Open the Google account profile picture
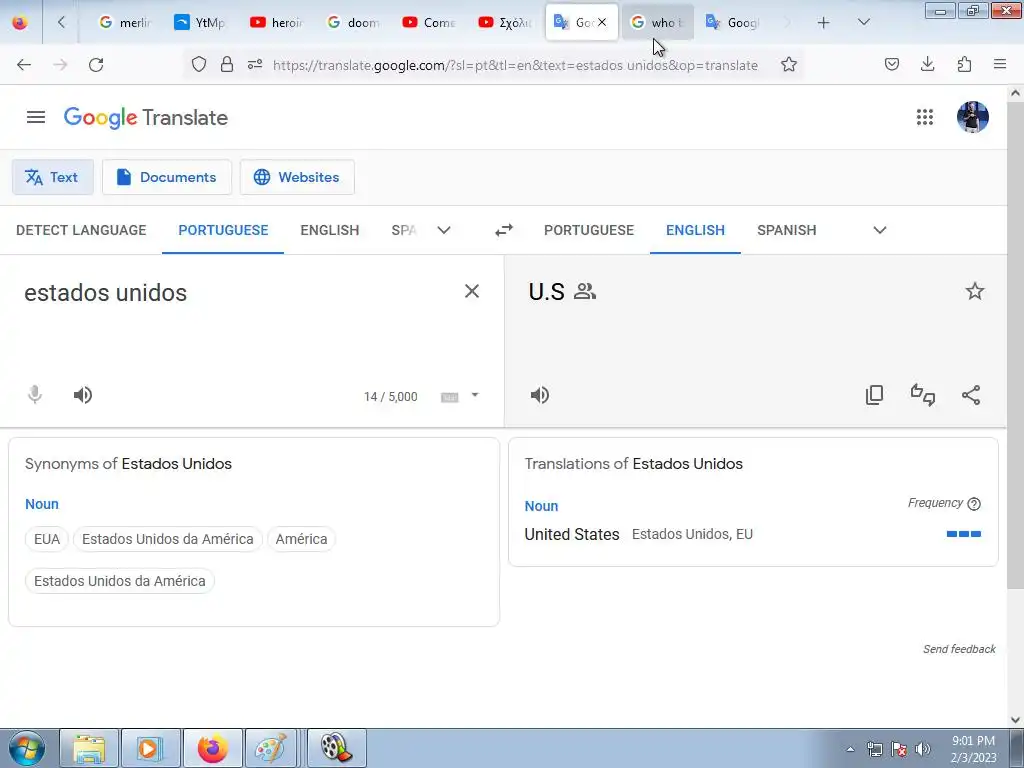The height and width of the screenshot is (768, 1024). (x=972, y=118)
